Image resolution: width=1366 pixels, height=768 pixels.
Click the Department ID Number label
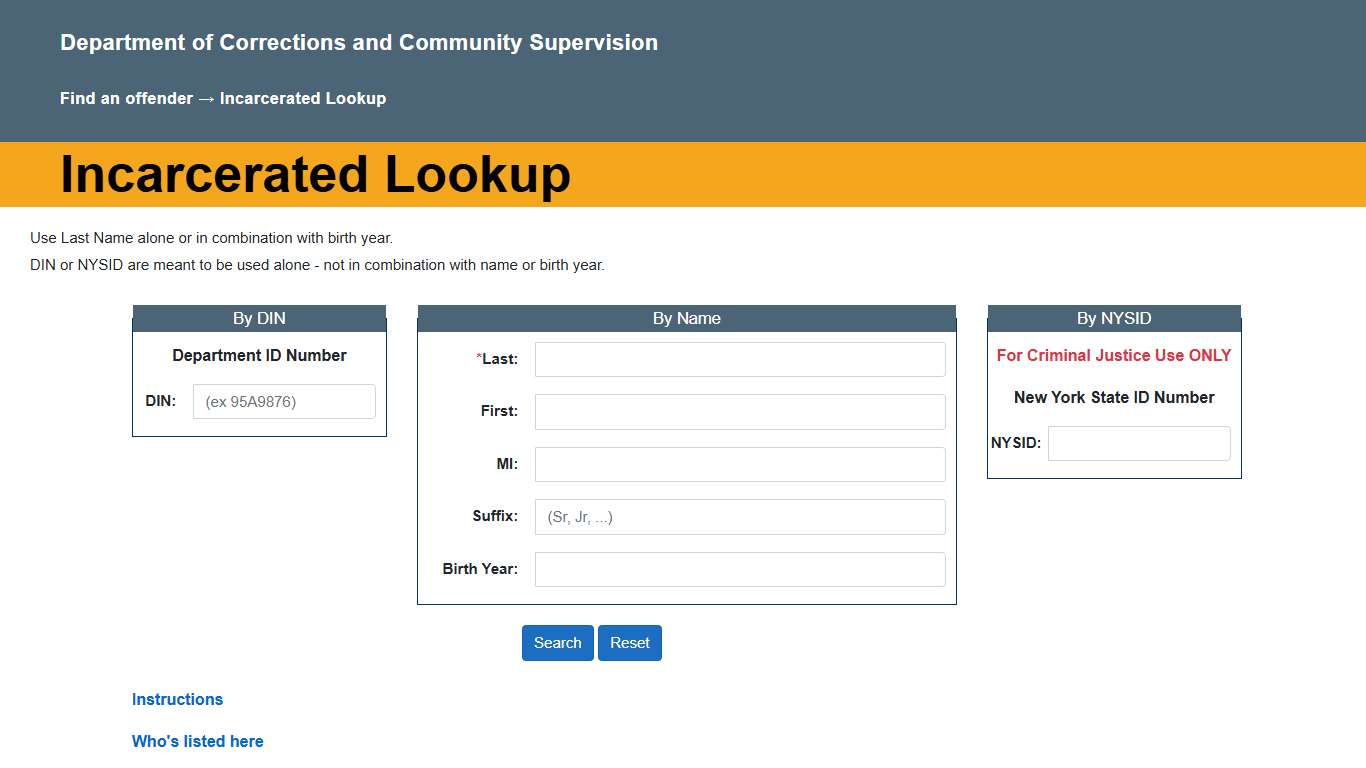258,355
